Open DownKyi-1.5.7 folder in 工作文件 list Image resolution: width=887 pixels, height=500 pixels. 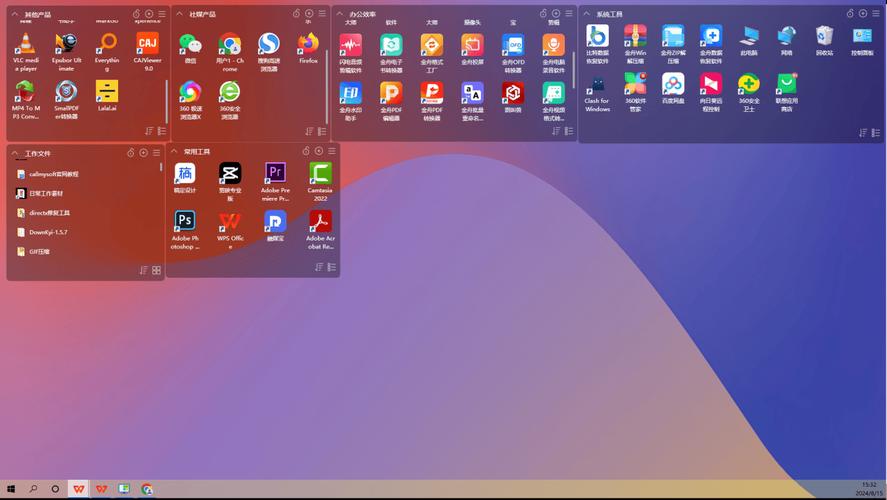47,232
